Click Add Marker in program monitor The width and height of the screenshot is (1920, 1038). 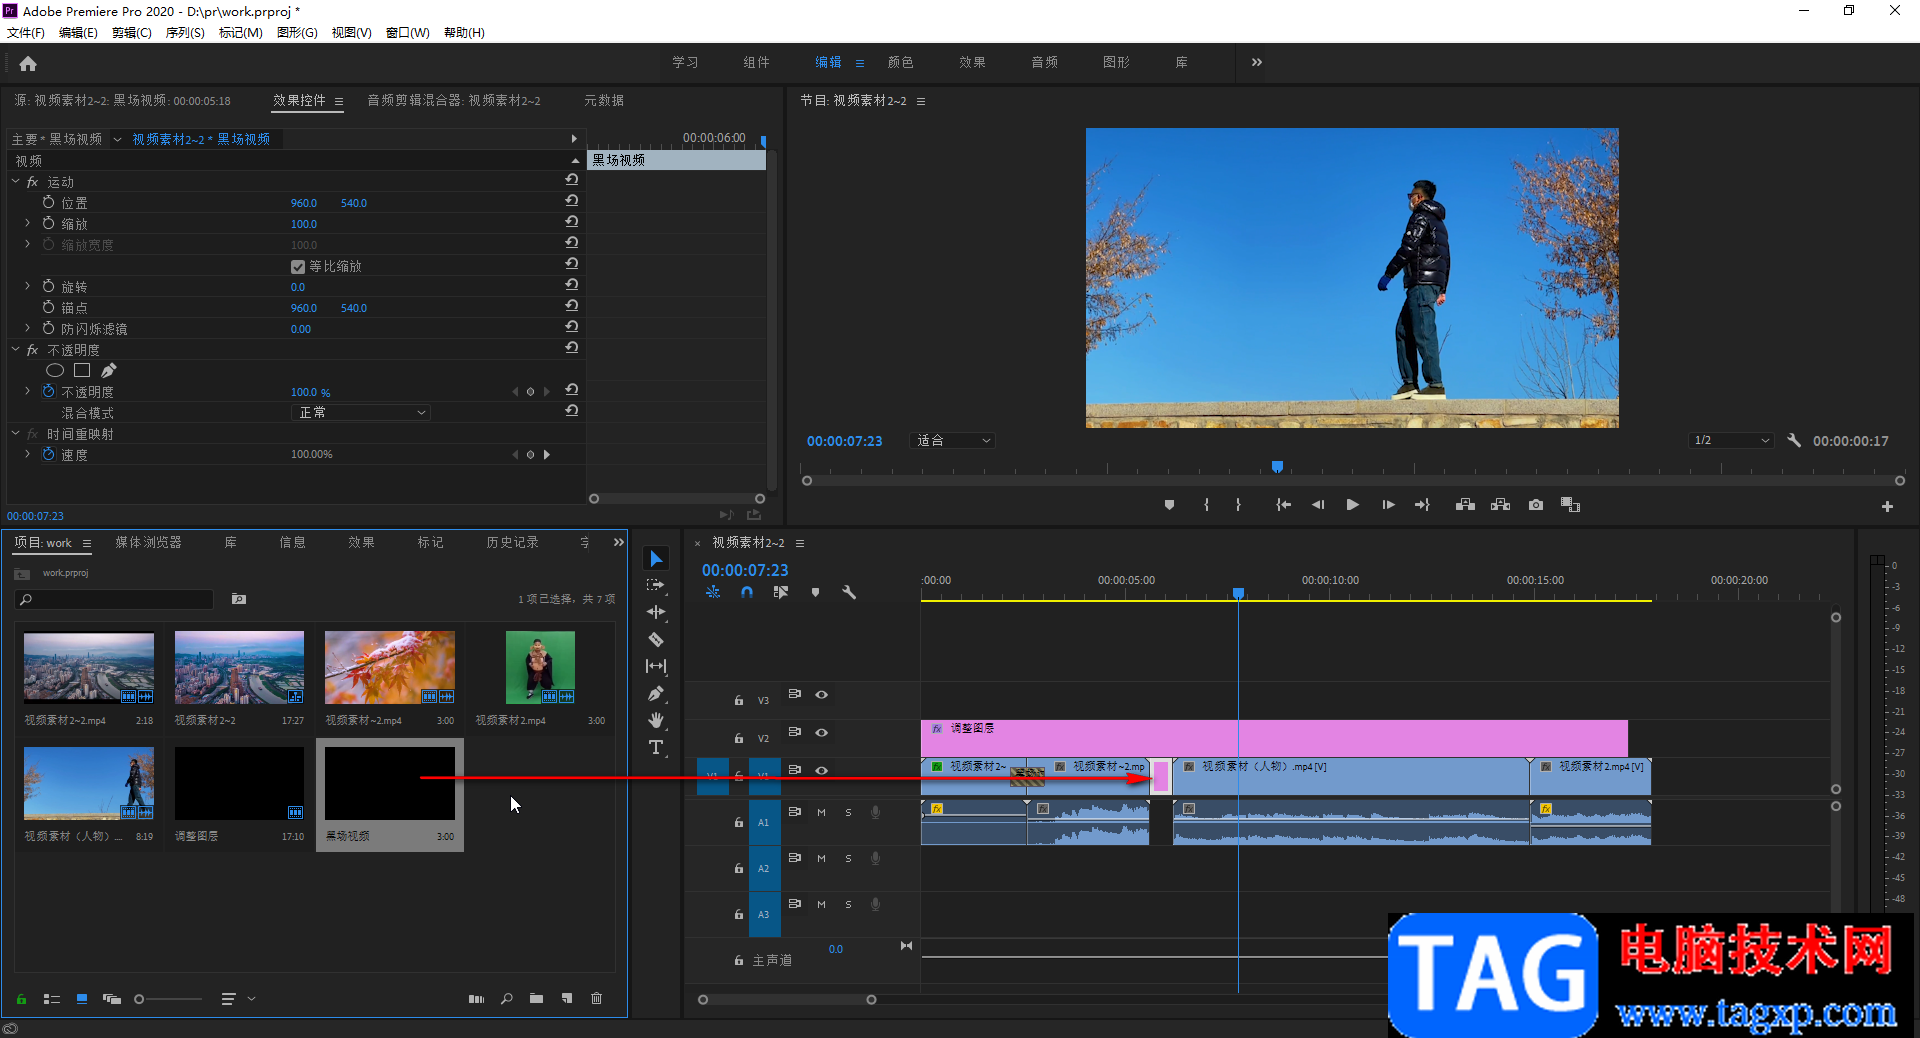[1169, 505]
